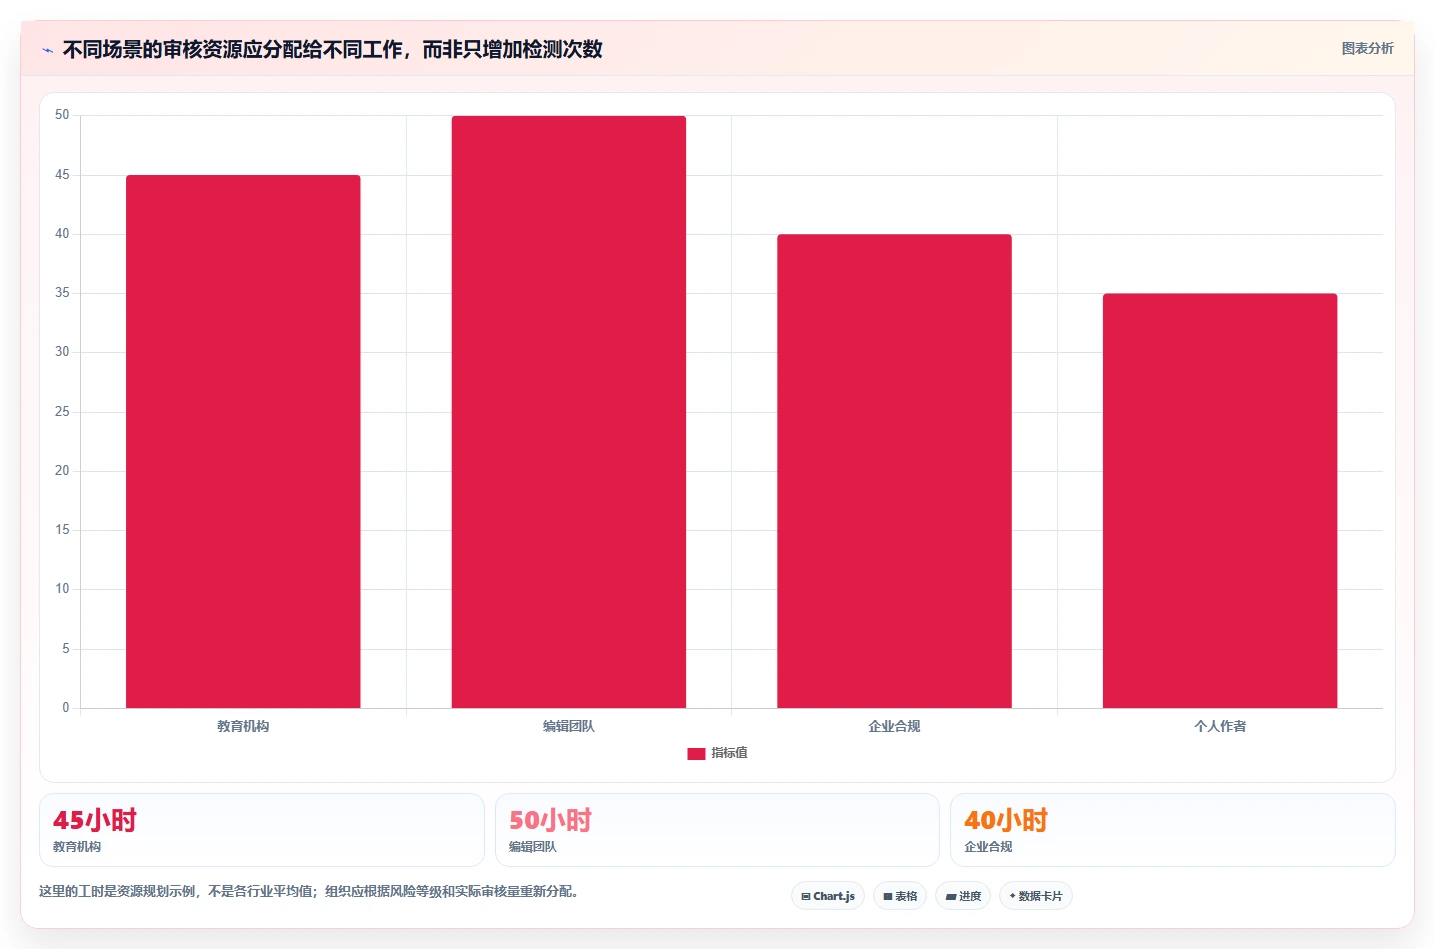1435x949 pixels.
Task: Click the 数据卡片 tag
Action: coord(1036,896)
